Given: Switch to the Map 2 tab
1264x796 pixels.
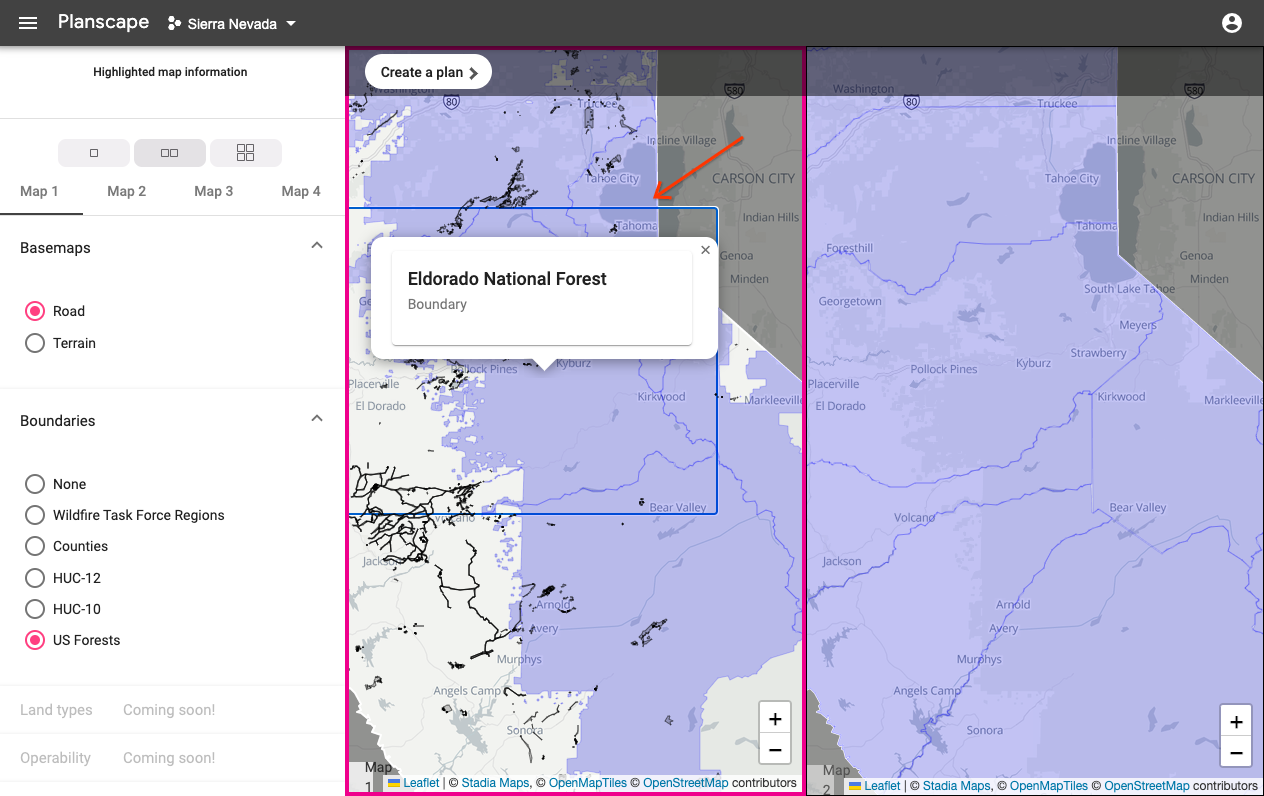Looking at the screenshot, I should tap(126, 191).
